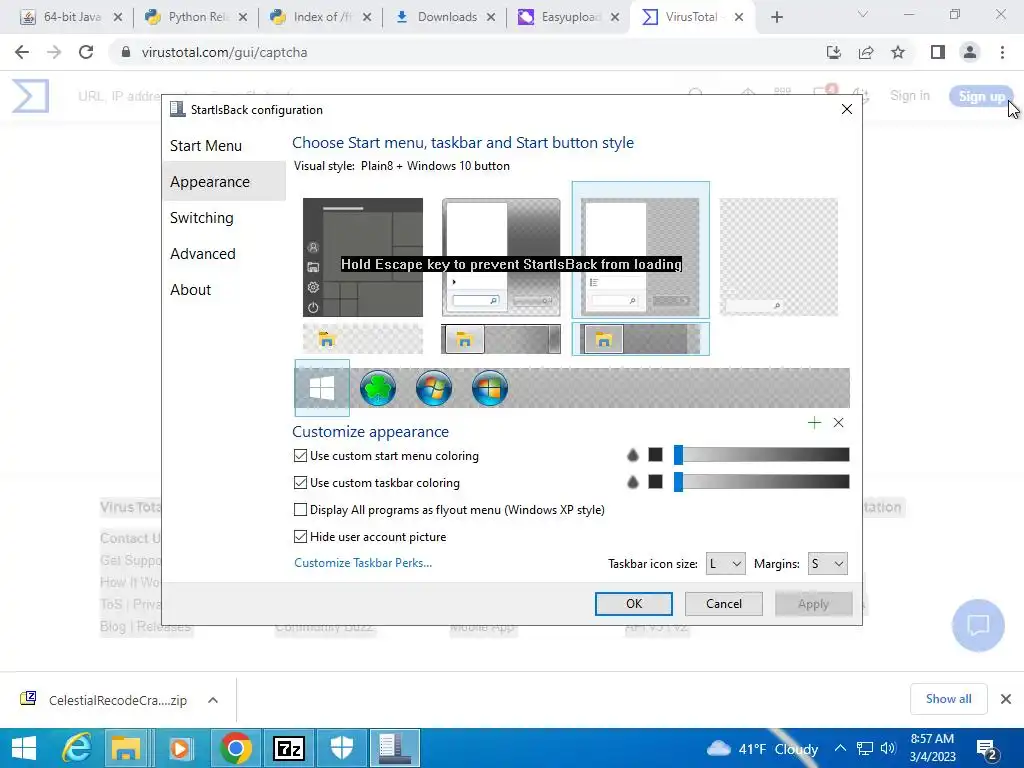Open File Explorer from taskbar

point(125,748)
